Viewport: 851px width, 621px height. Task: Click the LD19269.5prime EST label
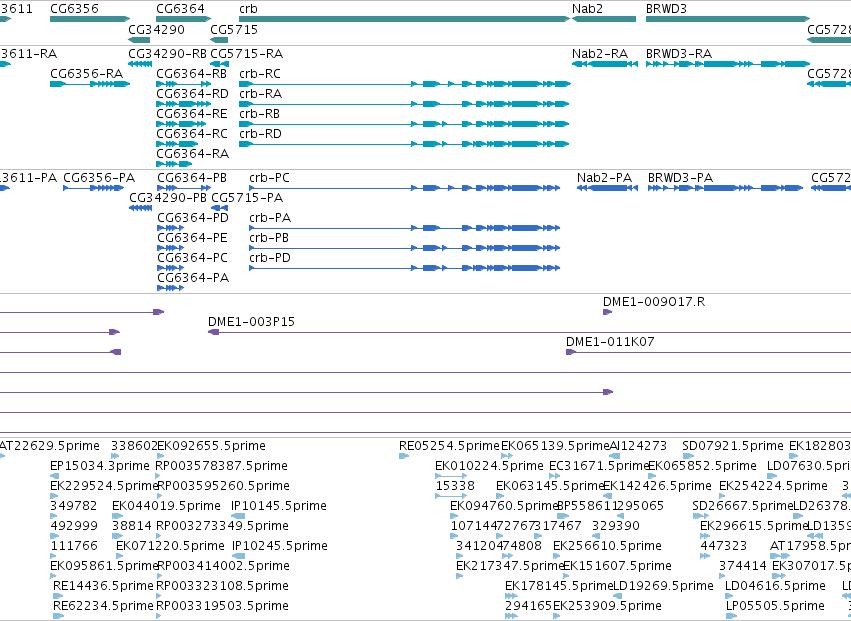[x=663, y=585]
